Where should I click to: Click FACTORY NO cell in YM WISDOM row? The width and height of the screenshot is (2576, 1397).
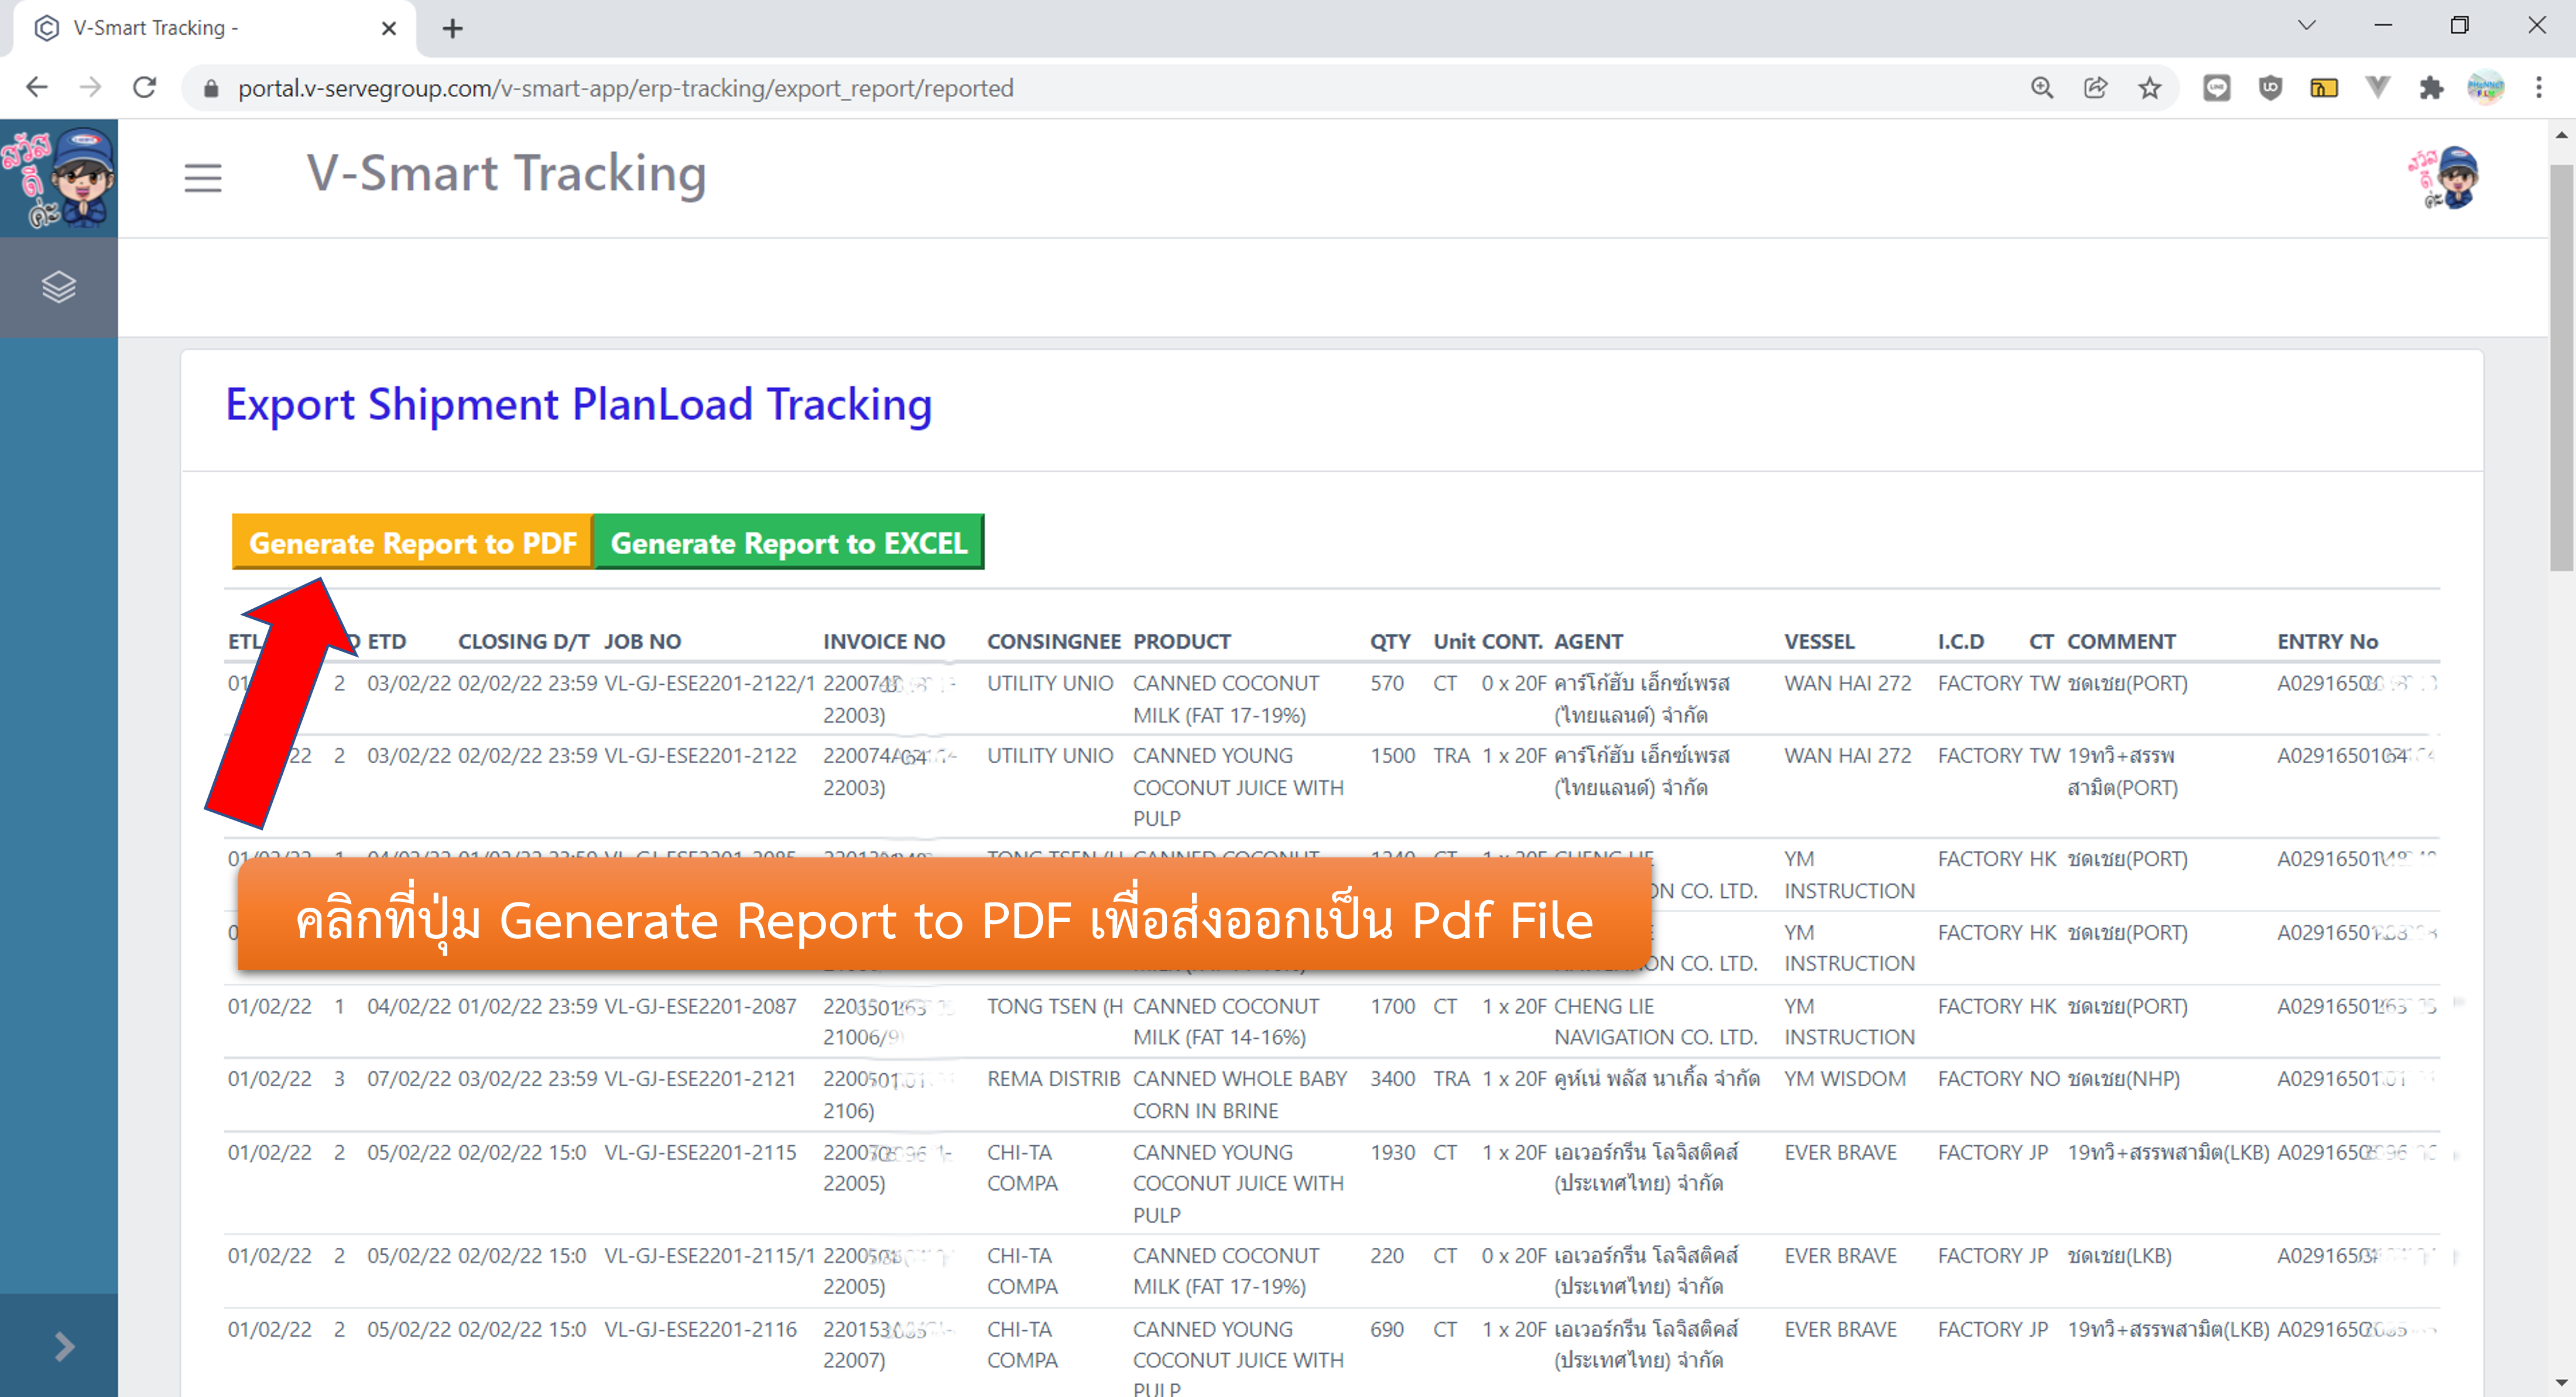point(1999,1079)
